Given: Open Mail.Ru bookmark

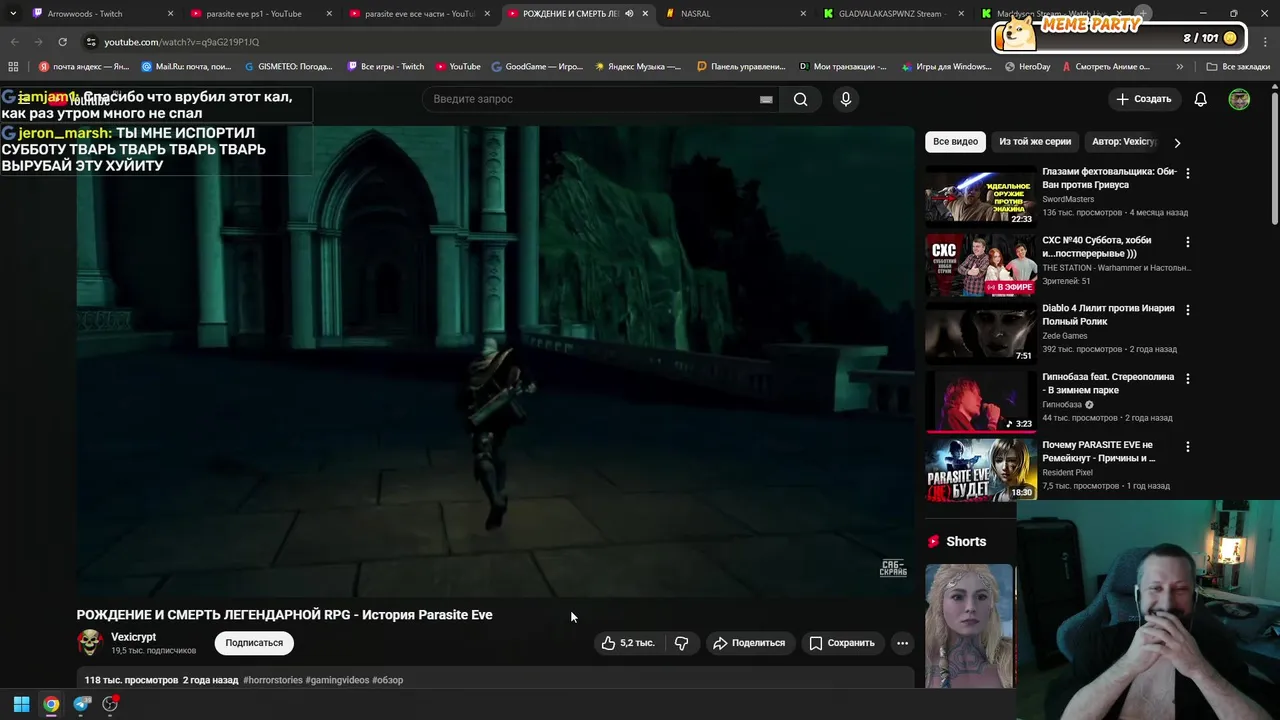Looking at the screenshot, I should coord(187,67).
